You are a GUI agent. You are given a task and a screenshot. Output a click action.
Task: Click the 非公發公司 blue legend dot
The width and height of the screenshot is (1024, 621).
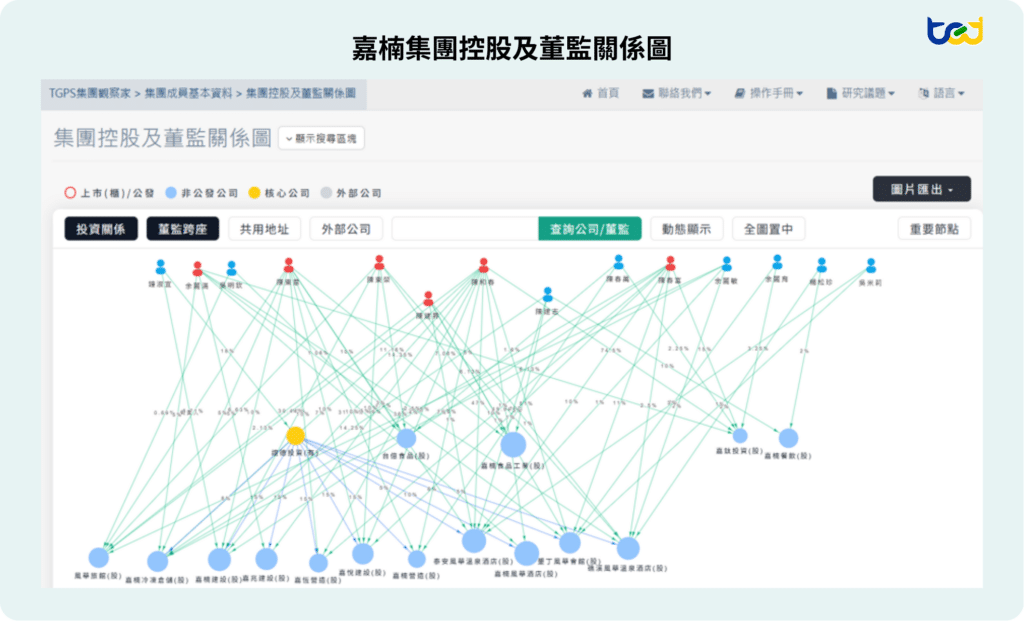point(171,193)
